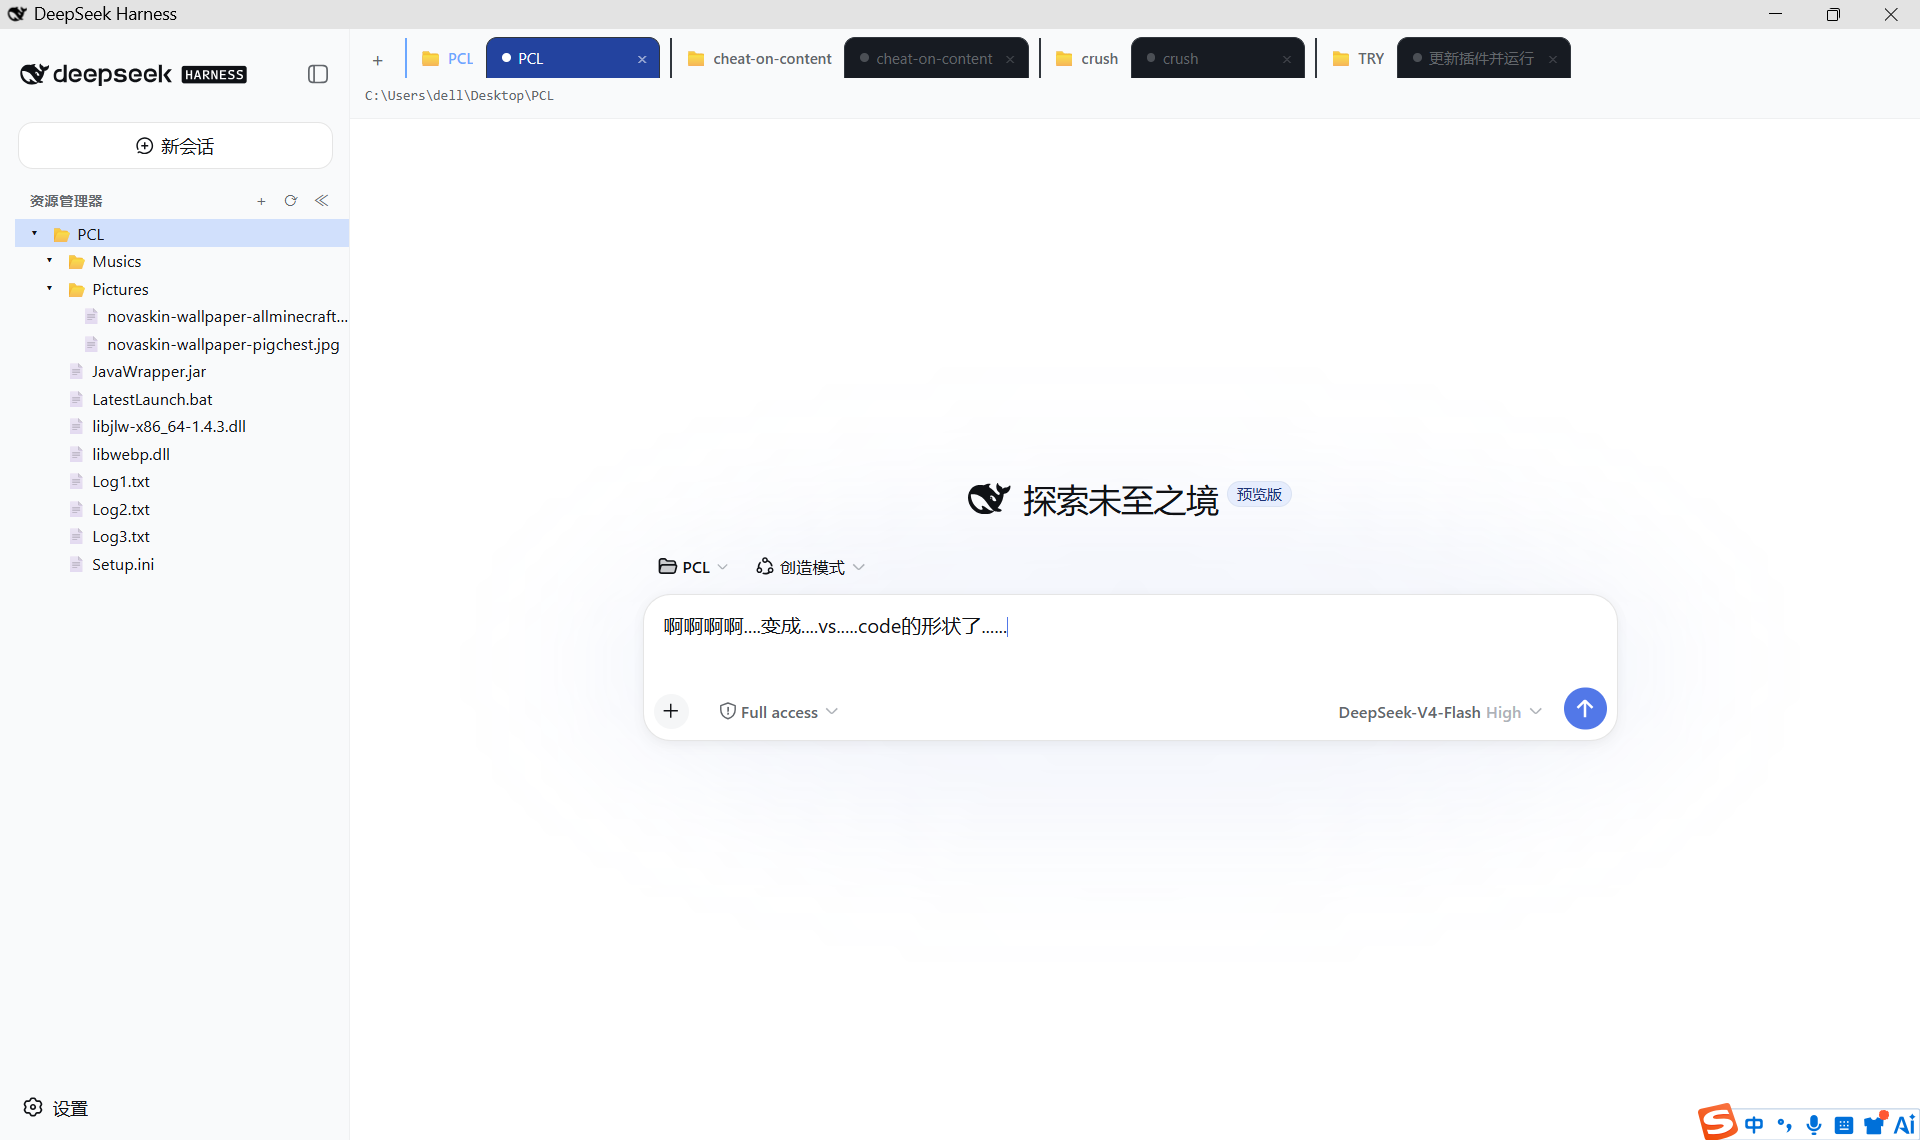The height and width of the screenshot is (1140, 1920).
Task: Expand the Musics folder arrow
Action: [x=50, y=261]
